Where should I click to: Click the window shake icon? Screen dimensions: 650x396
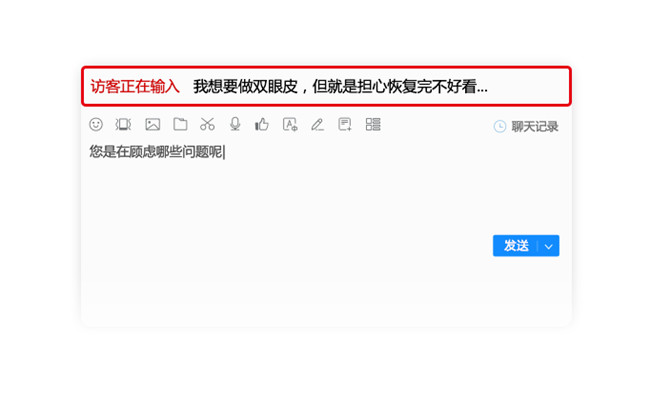tap(123, 124)
